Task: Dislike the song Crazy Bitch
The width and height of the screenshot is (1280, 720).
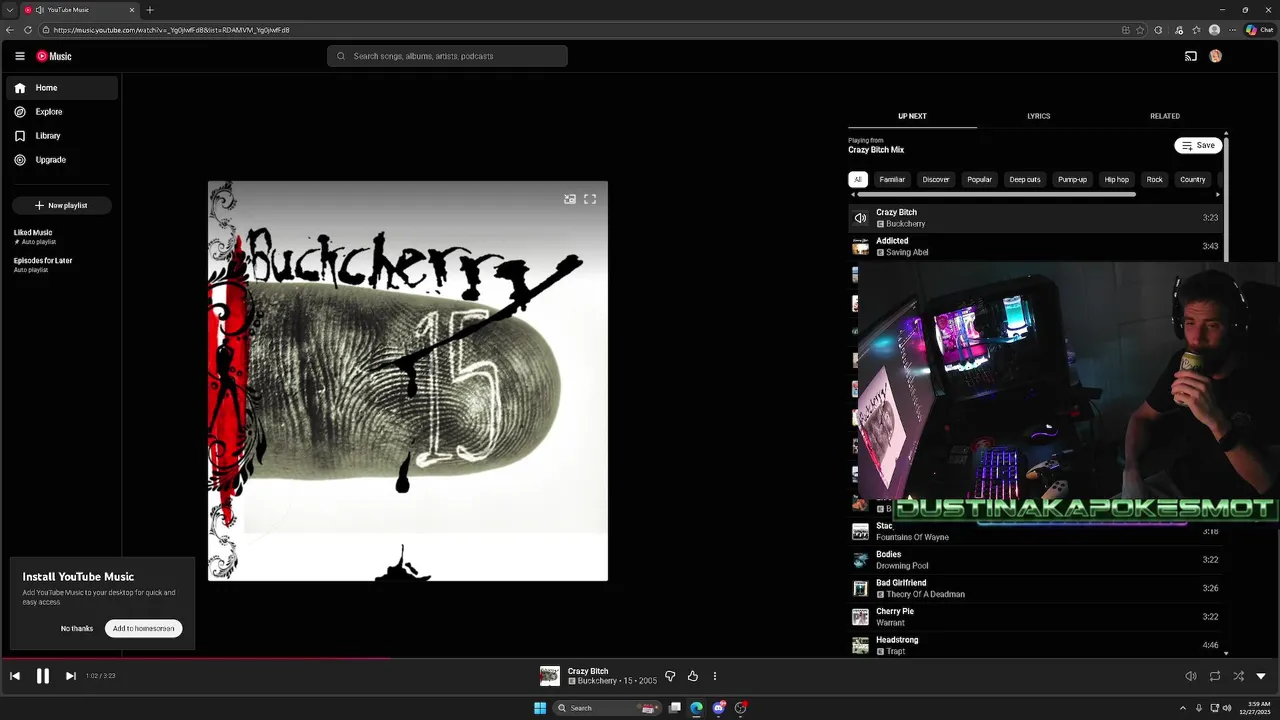Action: [670, 676]
